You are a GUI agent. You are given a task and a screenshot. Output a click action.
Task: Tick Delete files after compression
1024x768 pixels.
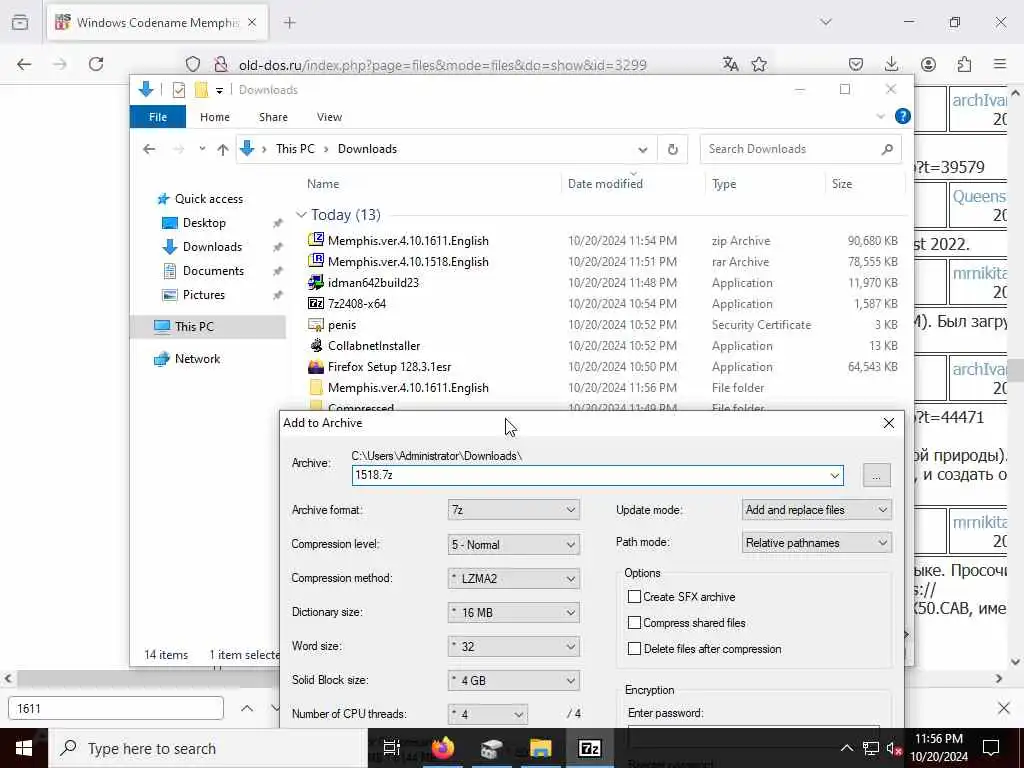(x=634, y=648)
